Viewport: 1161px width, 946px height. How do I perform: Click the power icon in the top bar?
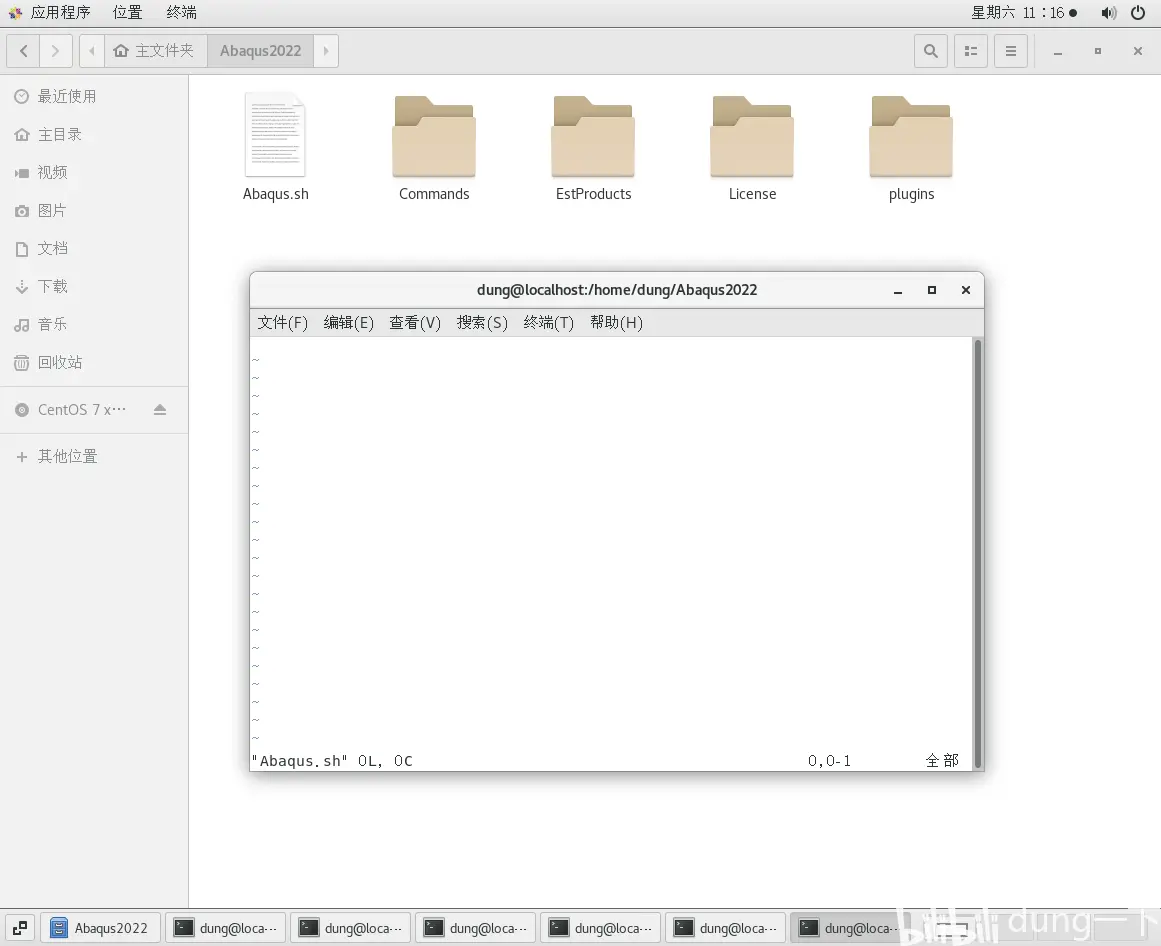pos(1138,13)
